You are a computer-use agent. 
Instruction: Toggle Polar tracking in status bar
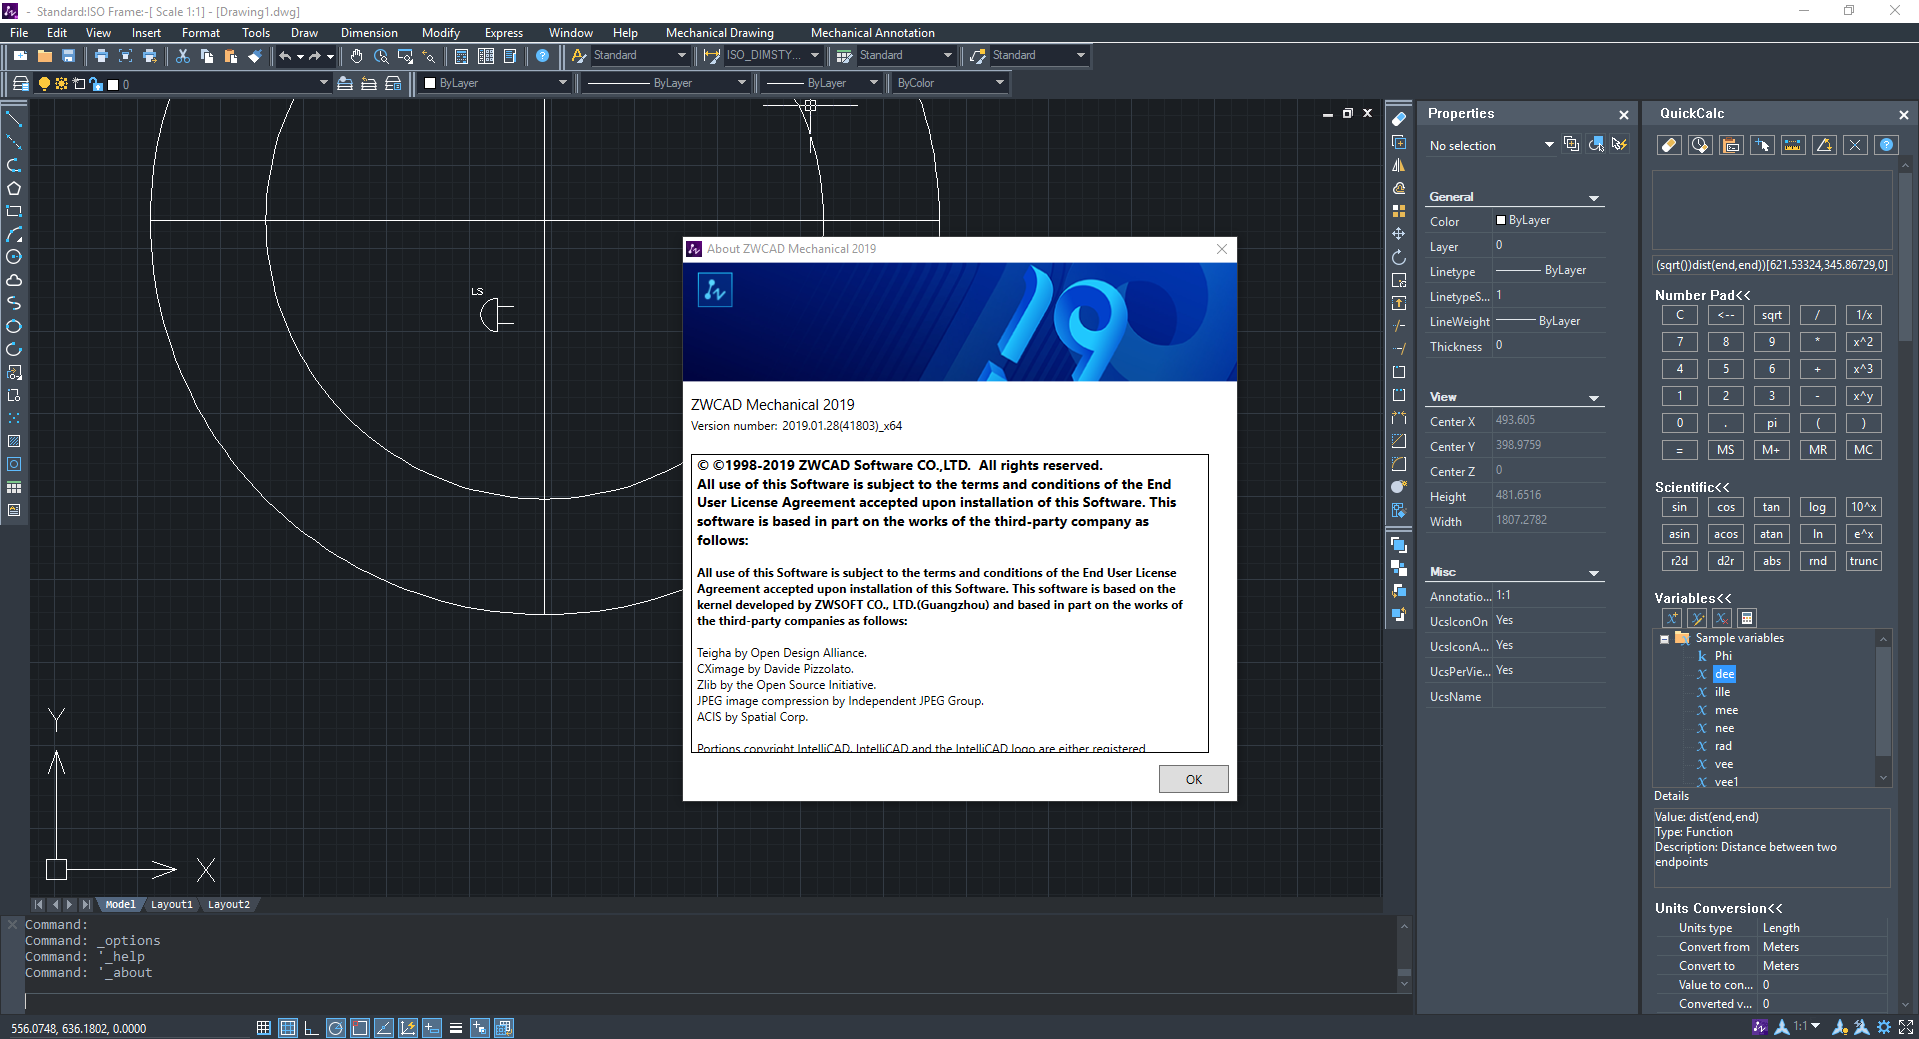(336, 1028)
